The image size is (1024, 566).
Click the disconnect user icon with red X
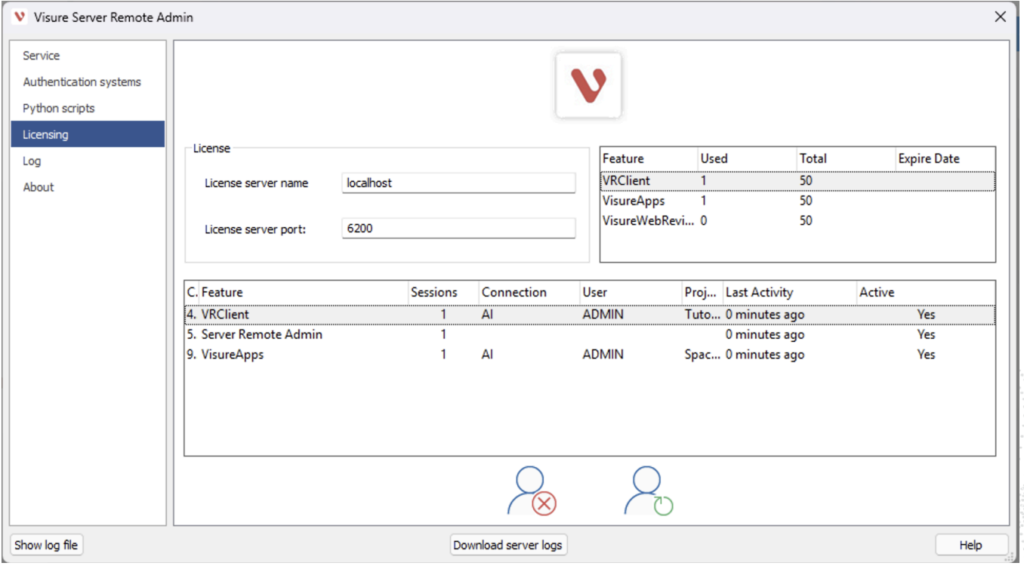coord(532,491)
